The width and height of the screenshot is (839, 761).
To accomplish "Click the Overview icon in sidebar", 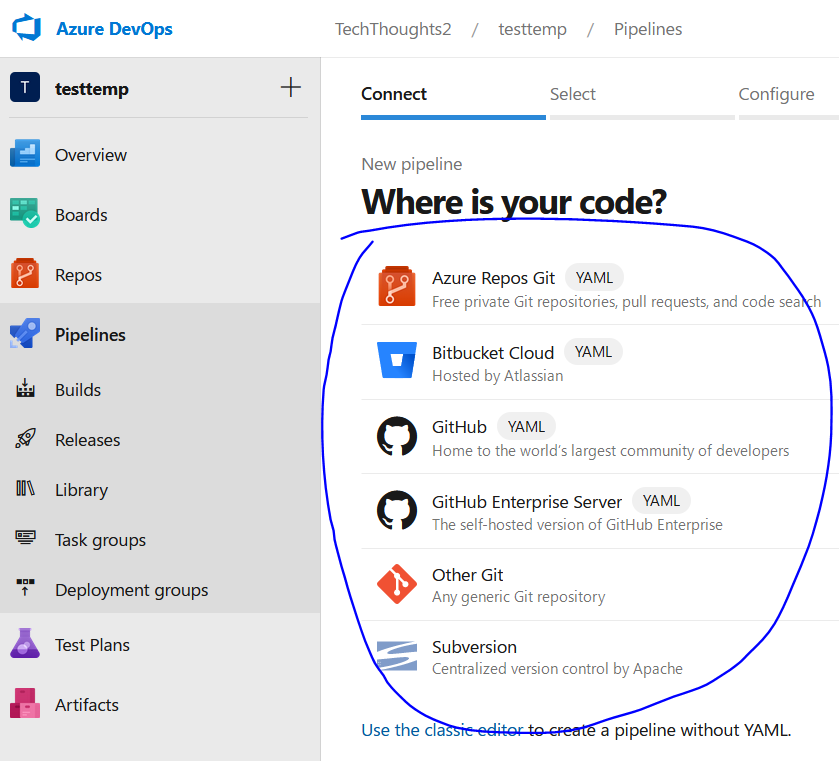I will pyautogui.click(x=25, y=154).
